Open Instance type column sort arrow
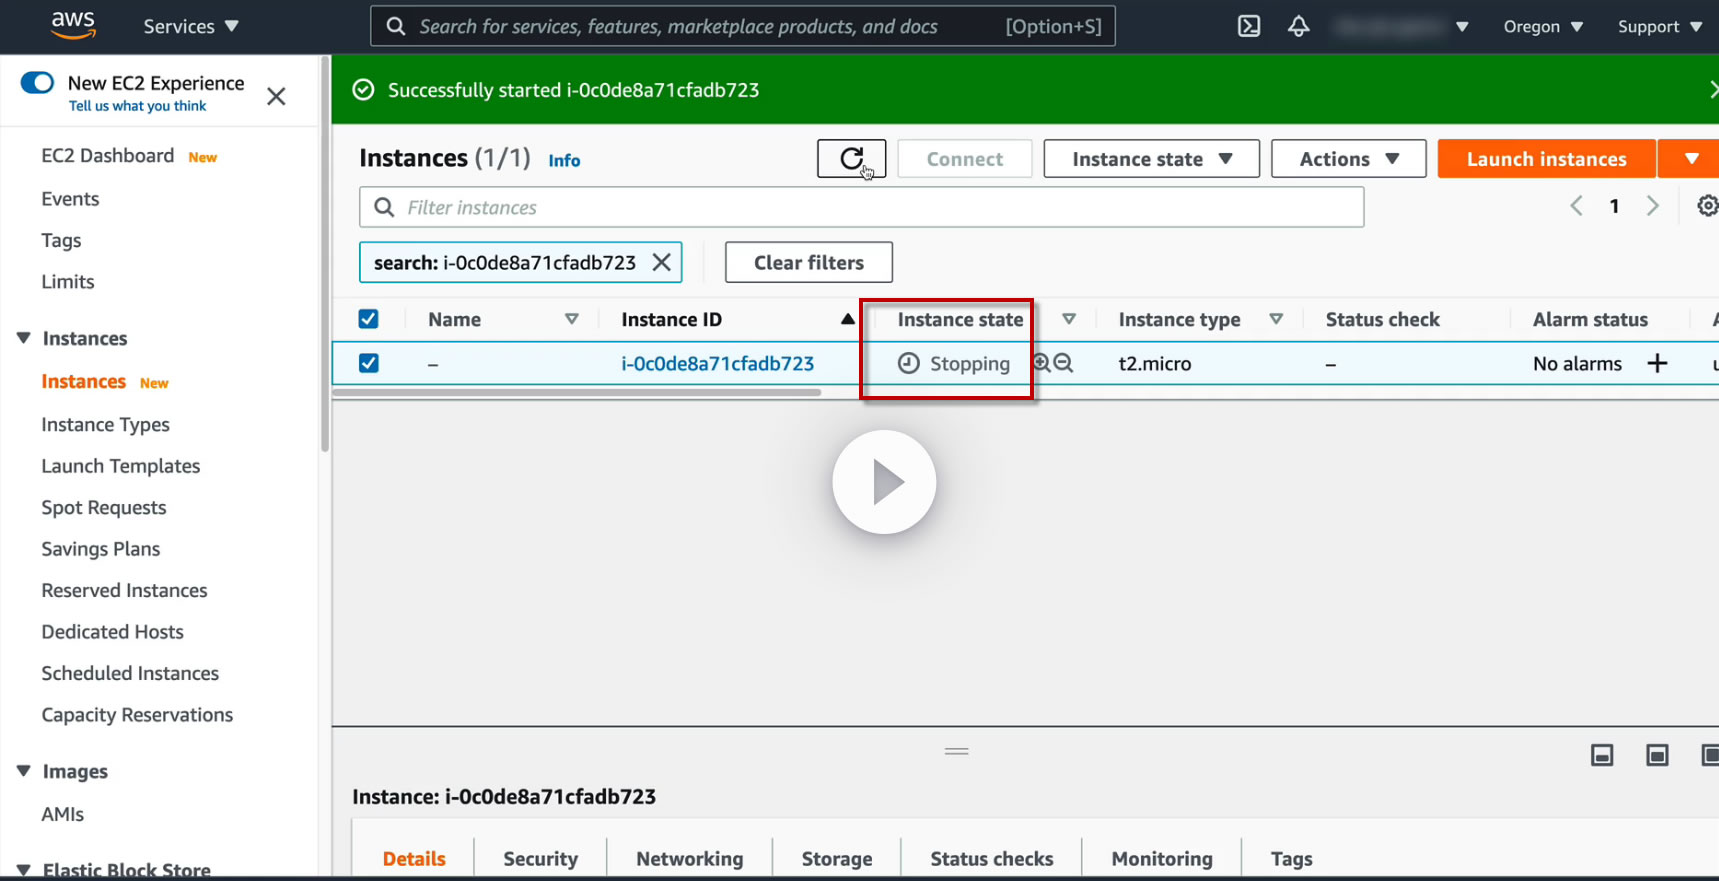The image size is (1719, 881). coord(1276,319)
